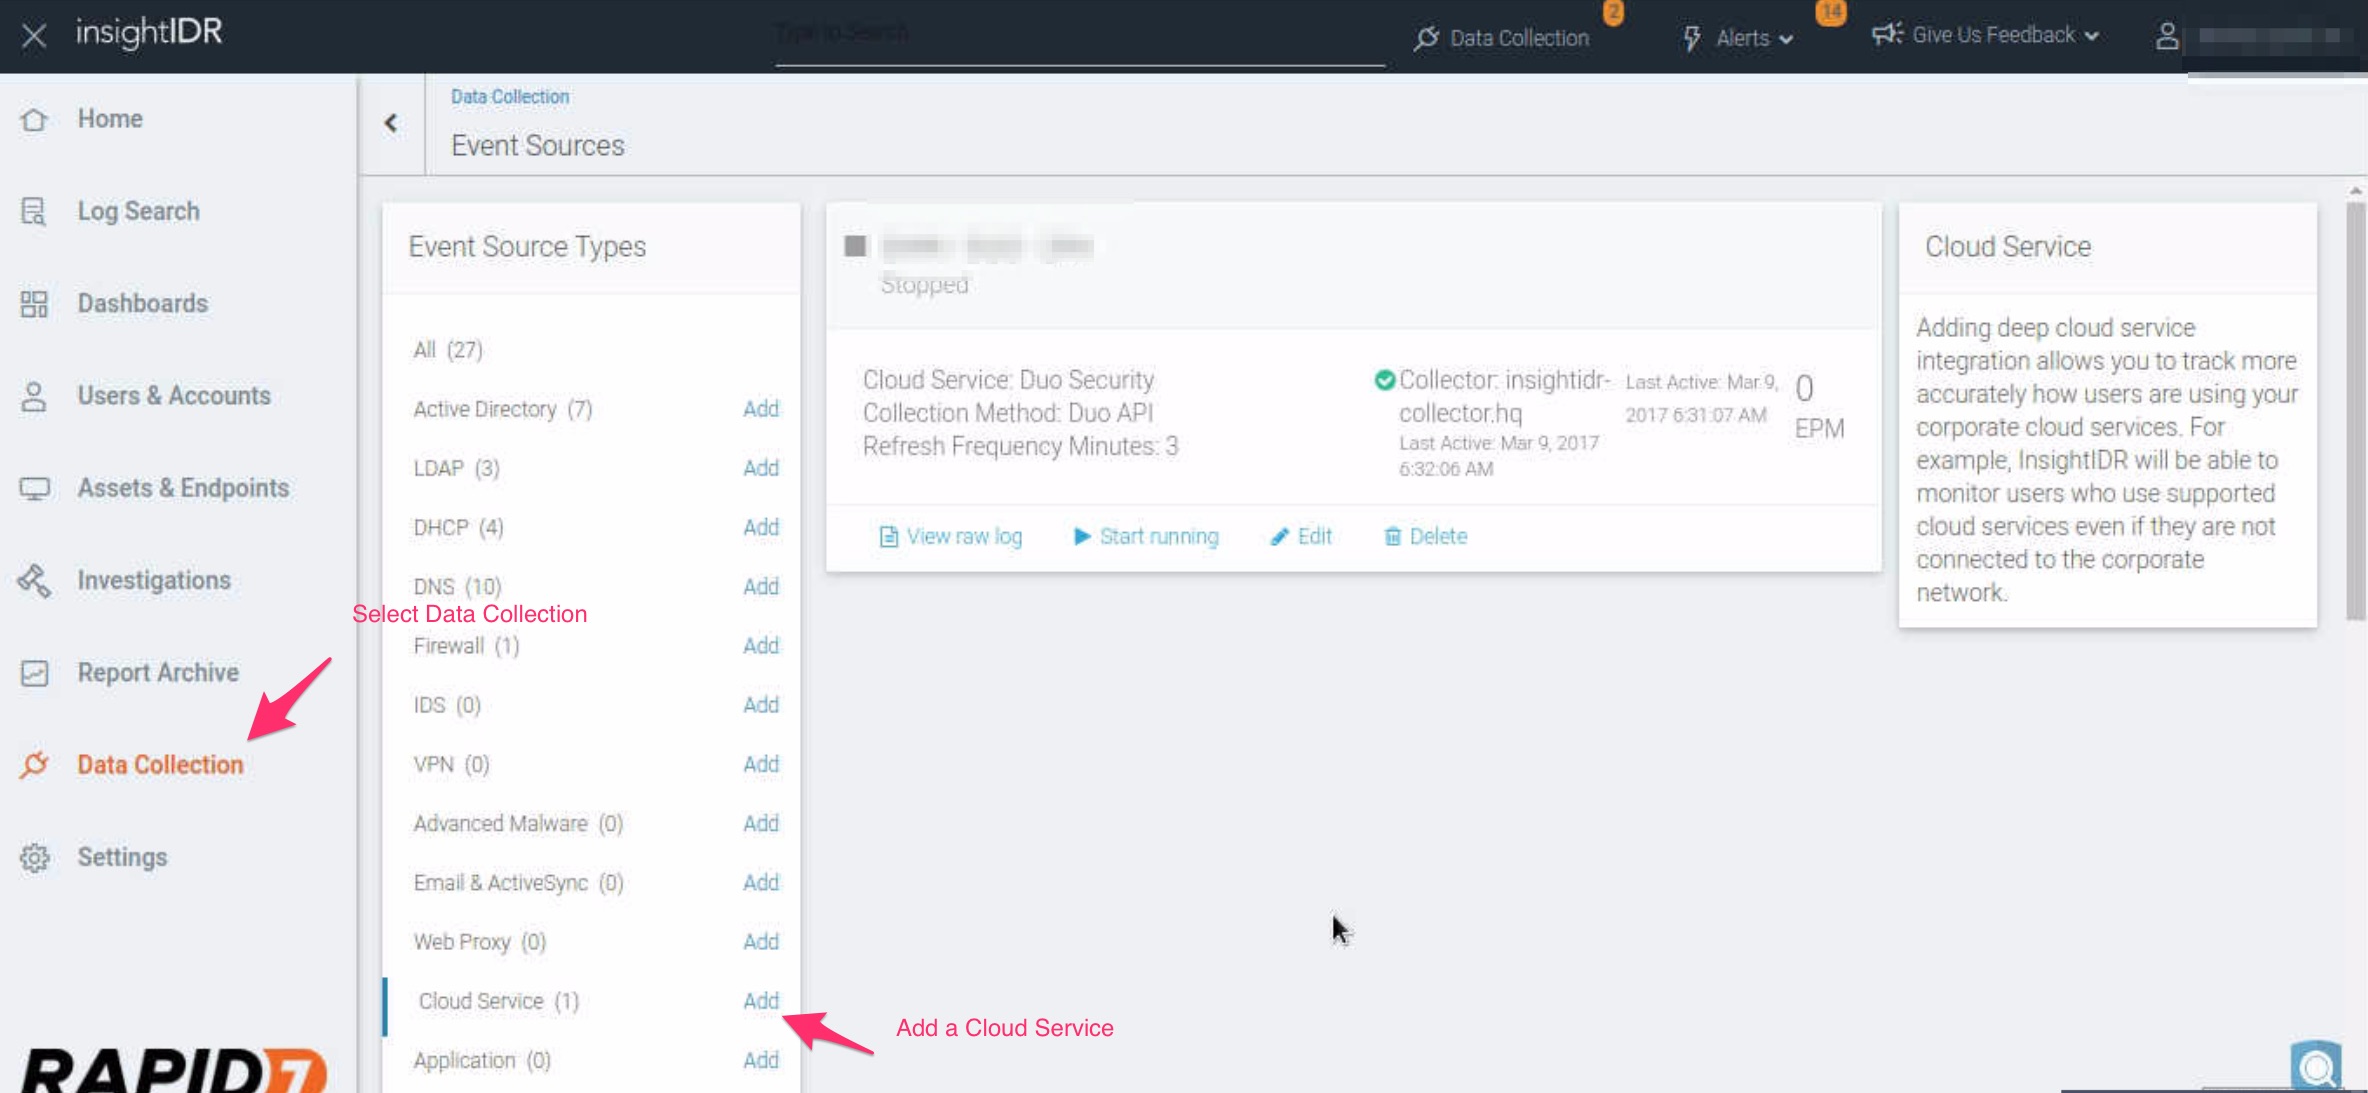
Task: Start running the stopped event source
Action: click(x=1145, y=535)
